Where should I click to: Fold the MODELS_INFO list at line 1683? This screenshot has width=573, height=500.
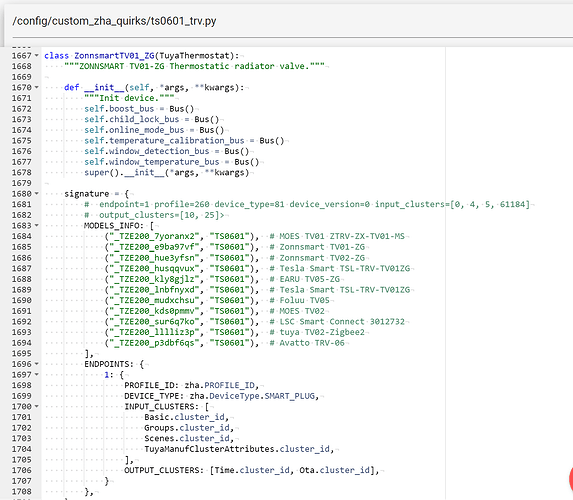coord(37,226)
